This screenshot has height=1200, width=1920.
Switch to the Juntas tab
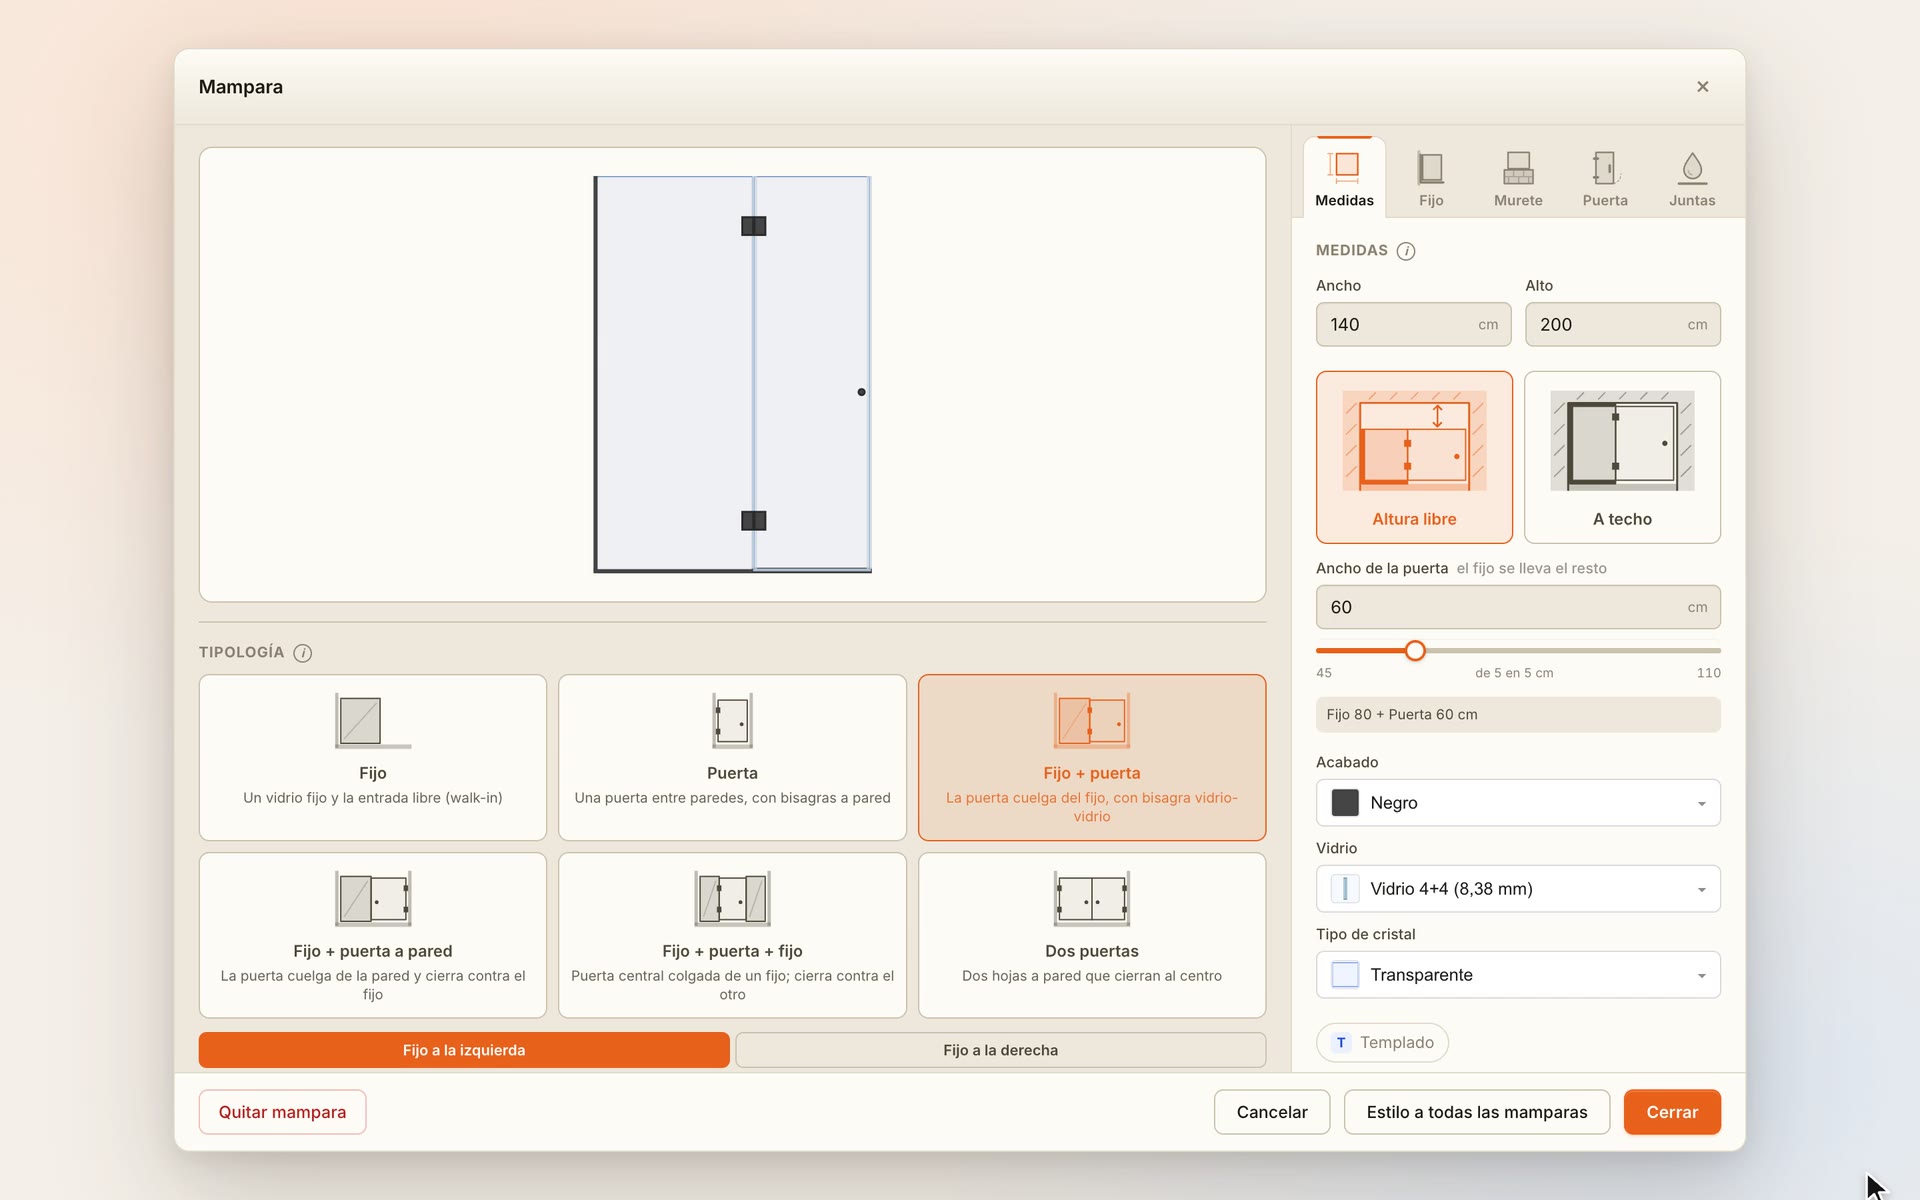1692,178
